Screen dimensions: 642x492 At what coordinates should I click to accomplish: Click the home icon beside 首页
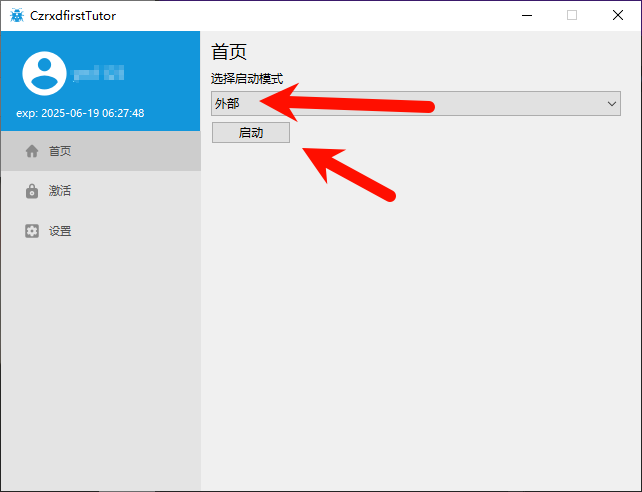click(x=32, y=151)
